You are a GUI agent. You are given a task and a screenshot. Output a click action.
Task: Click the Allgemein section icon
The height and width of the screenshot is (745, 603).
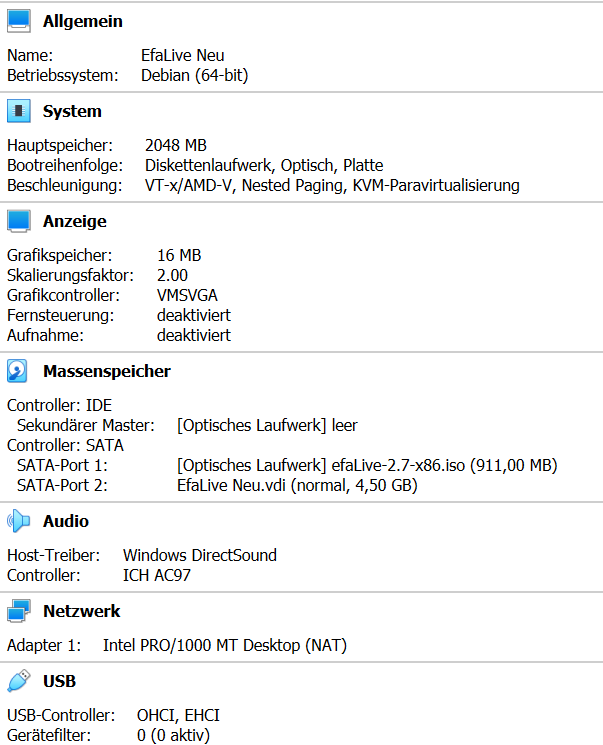(18, 21)
